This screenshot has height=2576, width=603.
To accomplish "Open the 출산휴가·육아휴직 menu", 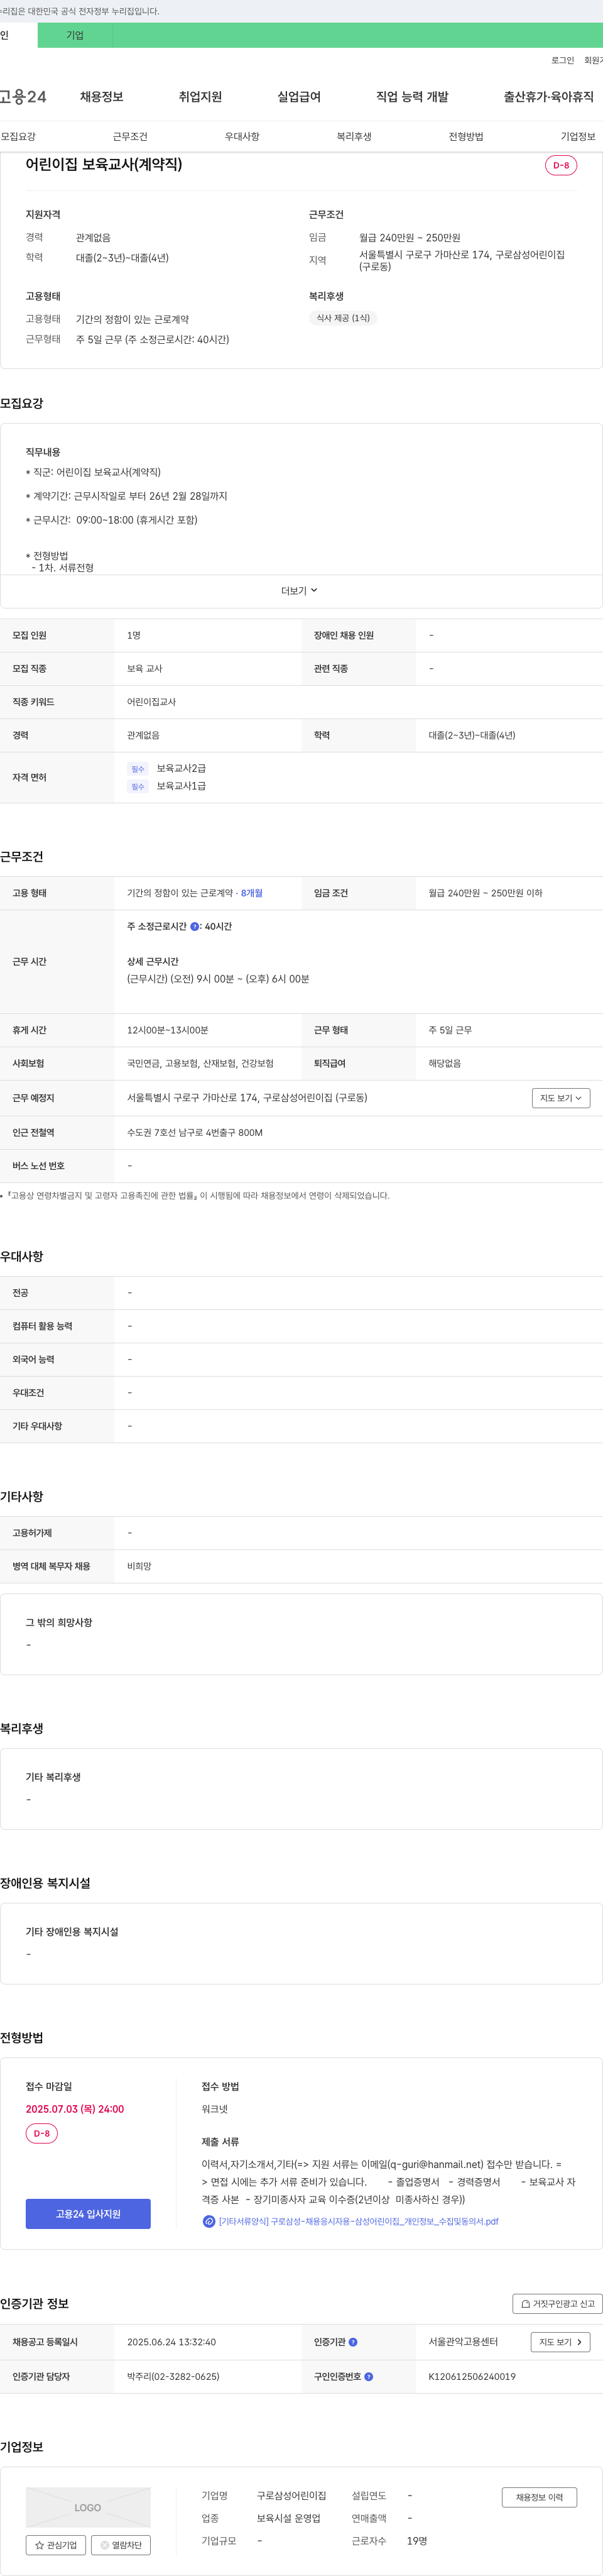I will click(x=548, y=97).
